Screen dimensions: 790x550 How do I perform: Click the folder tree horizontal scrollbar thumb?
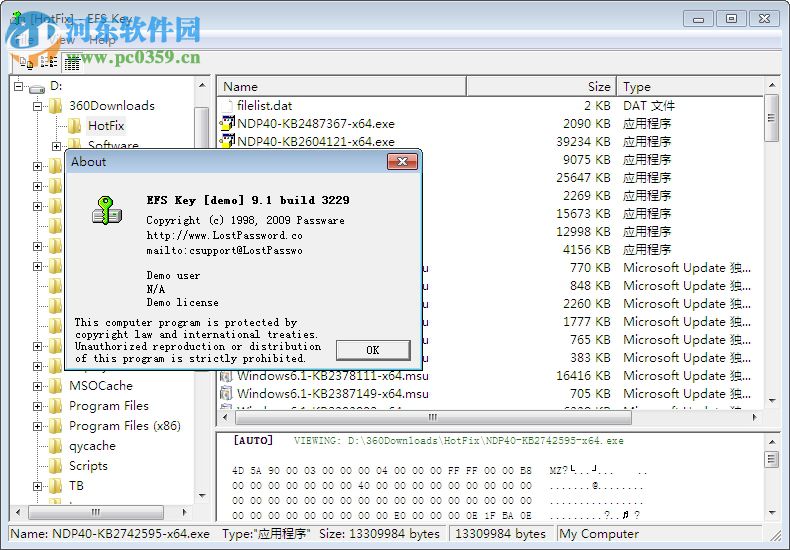[96, 513]
